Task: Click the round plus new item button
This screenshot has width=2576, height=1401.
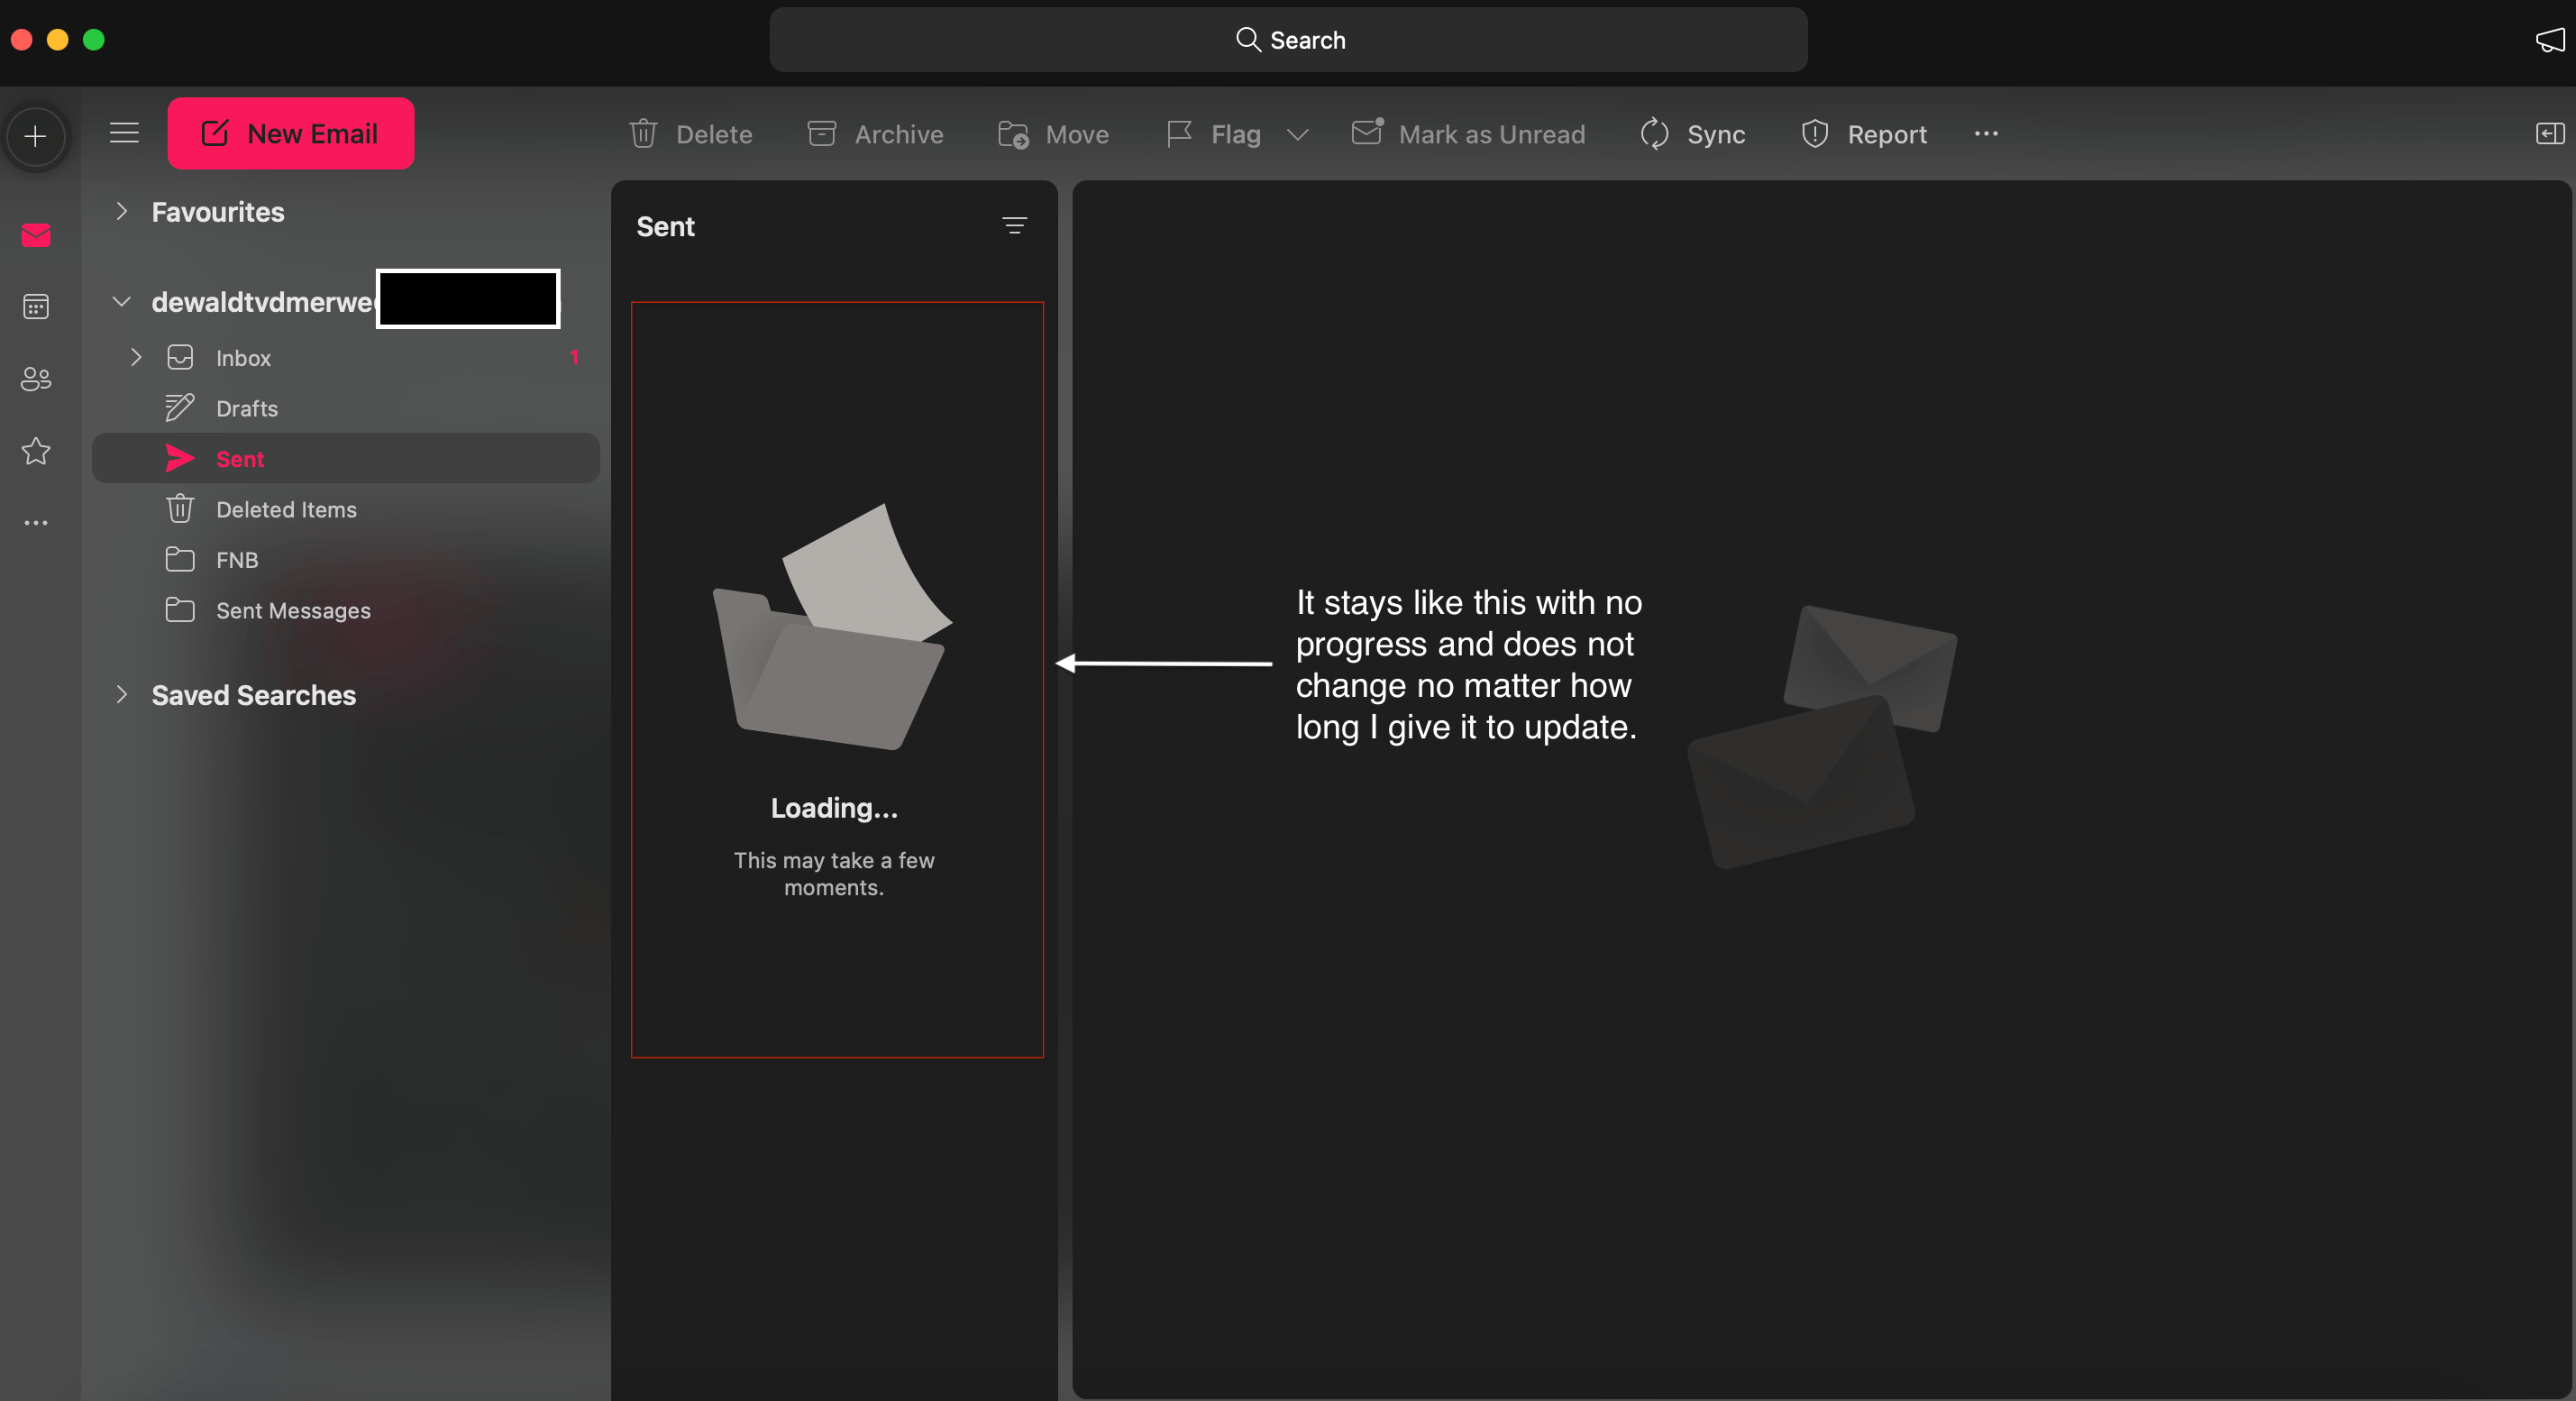Action: pyautogui.click(x=36, y=136)
